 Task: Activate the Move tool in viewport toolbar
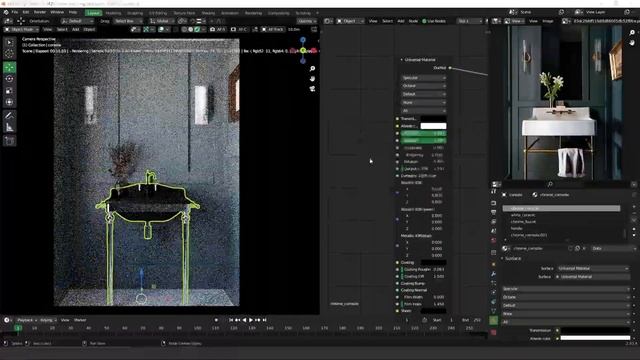pos(9,67)
